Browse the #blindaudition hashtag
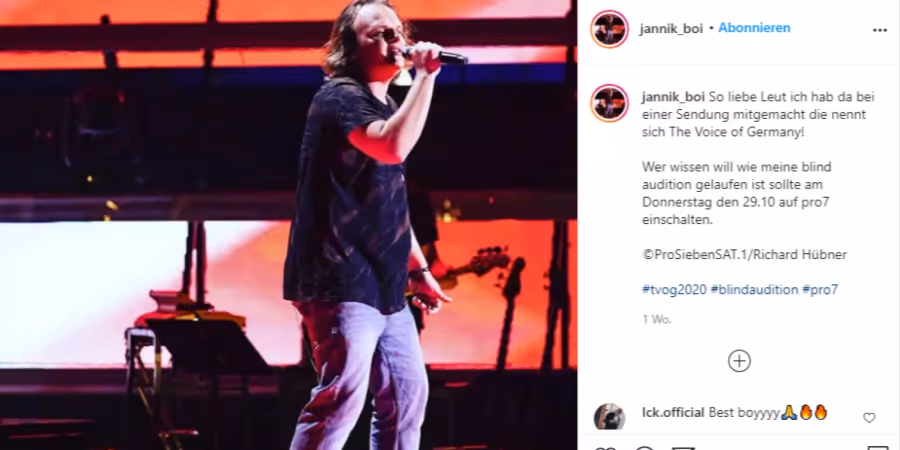 tap(754, 290)
